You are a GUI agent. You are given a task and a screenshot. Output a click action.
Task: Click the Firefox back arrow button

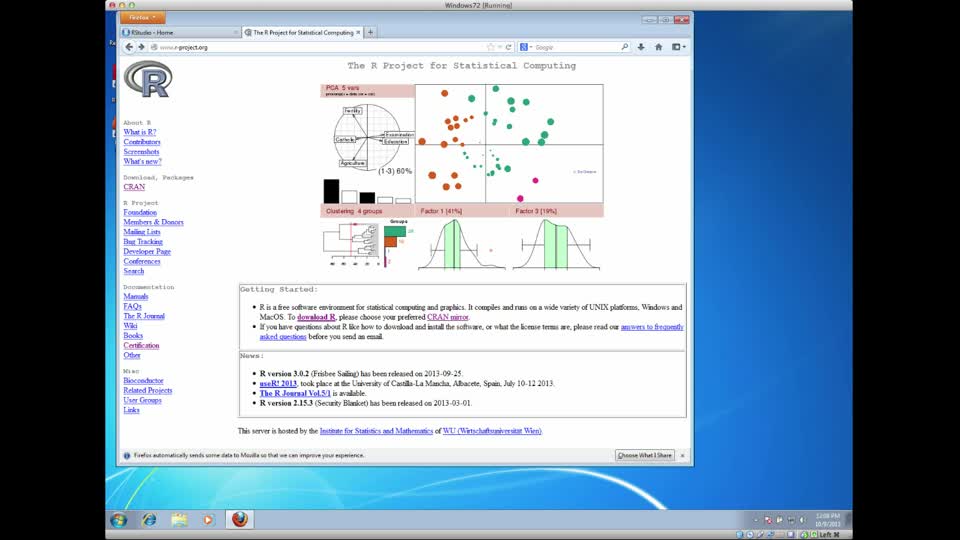[x=129, y=47]
